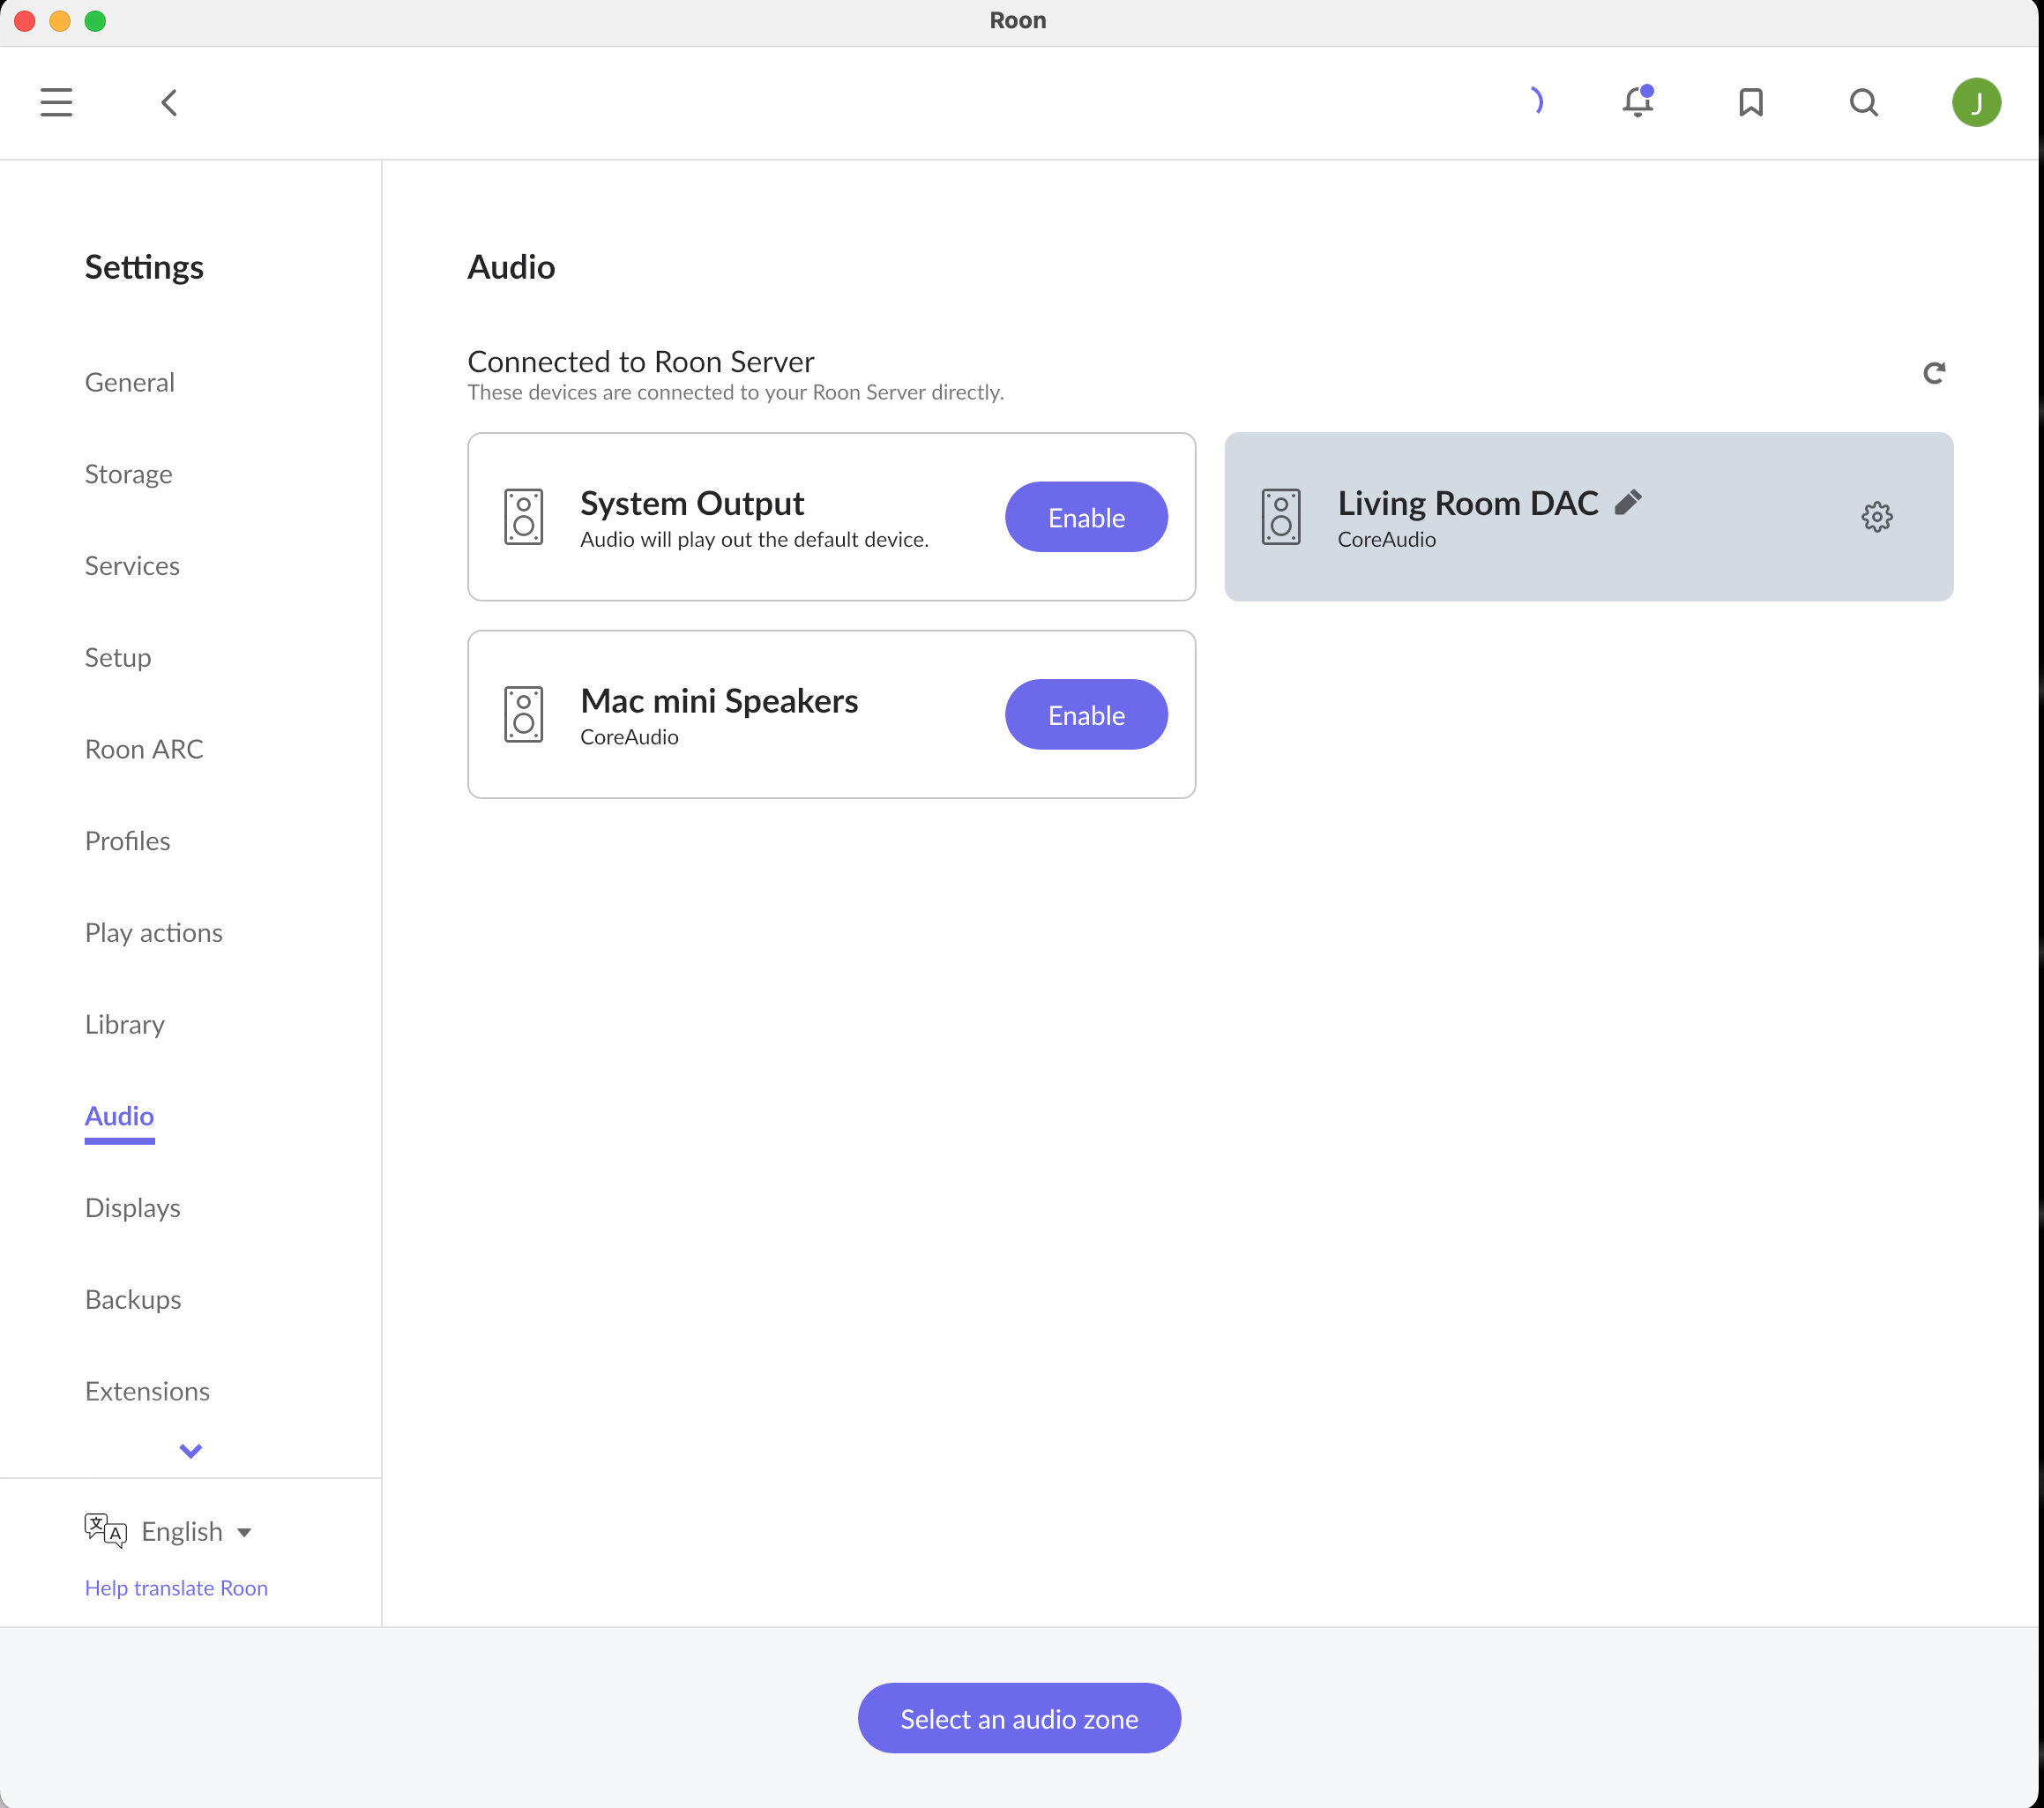Enable the System Output device
Image resolution: width=2044 pixels, height=1808 pixels.
pyautogui.click(x=1086, y=517)
